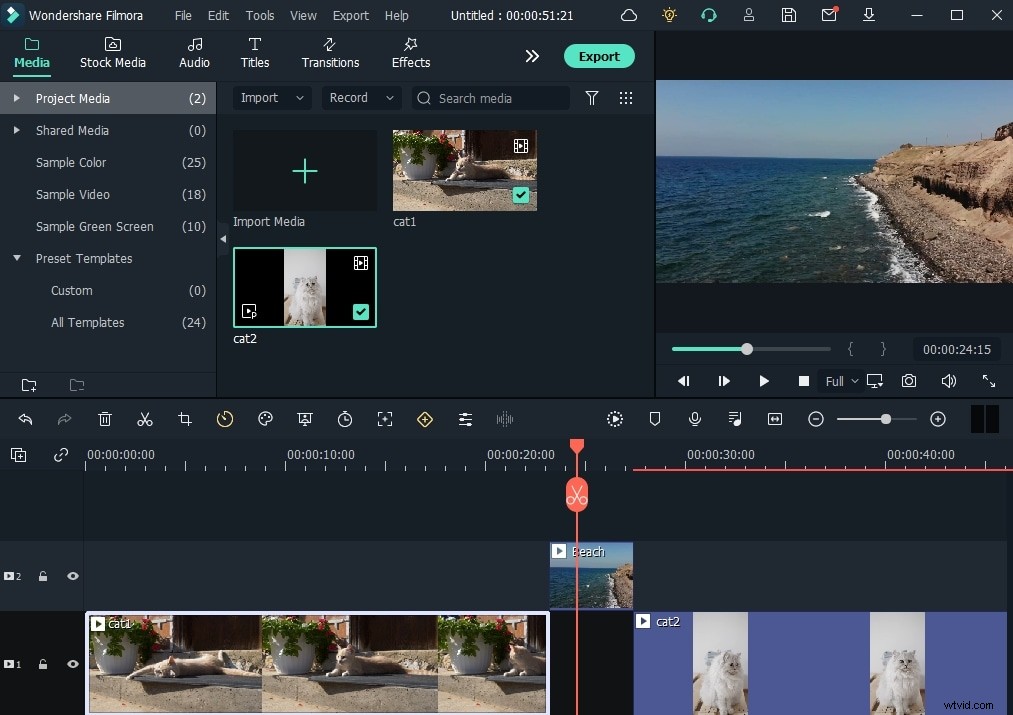Lock track 1 using the padlock toggle
The width and height of the screenshot is (1013, 715).
[42, 664]
